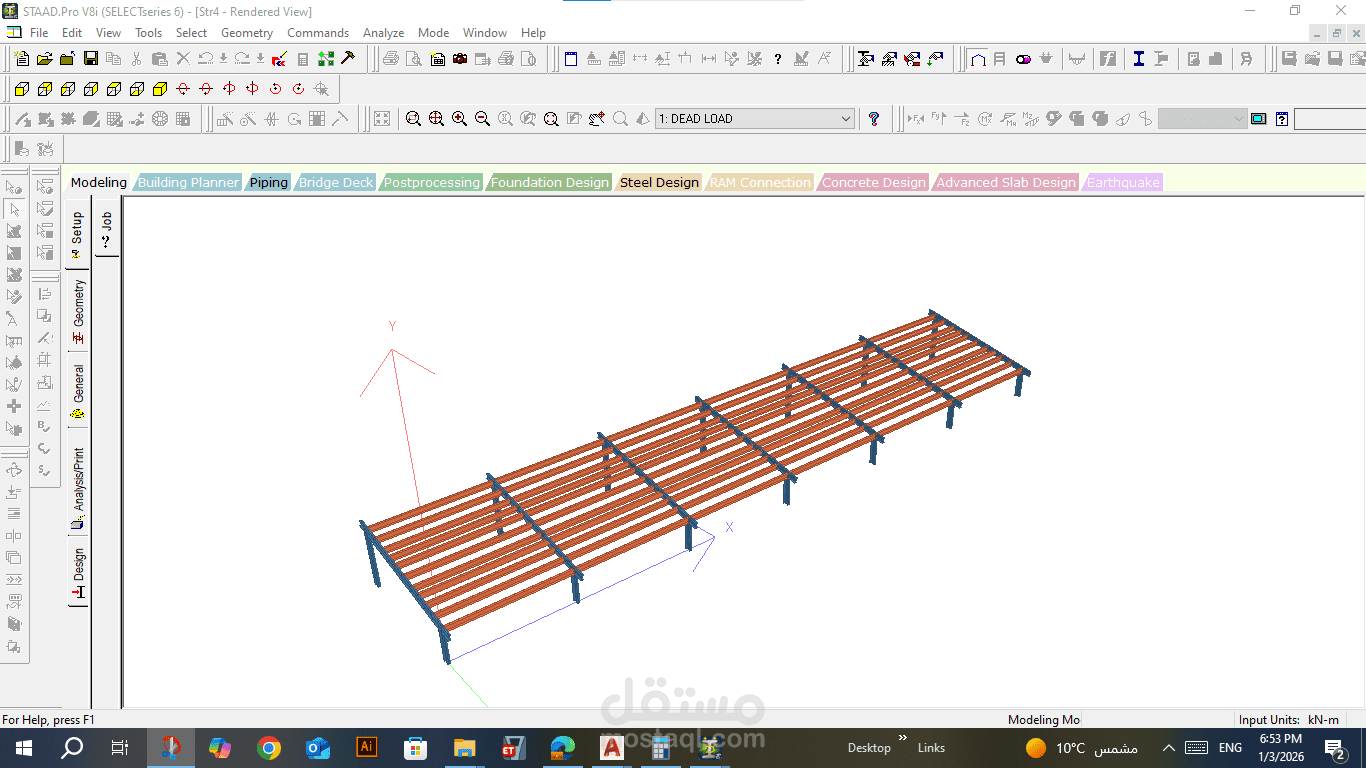Open the notification center icon
Screen dimensions: 1366x768
pos(1335,748)
